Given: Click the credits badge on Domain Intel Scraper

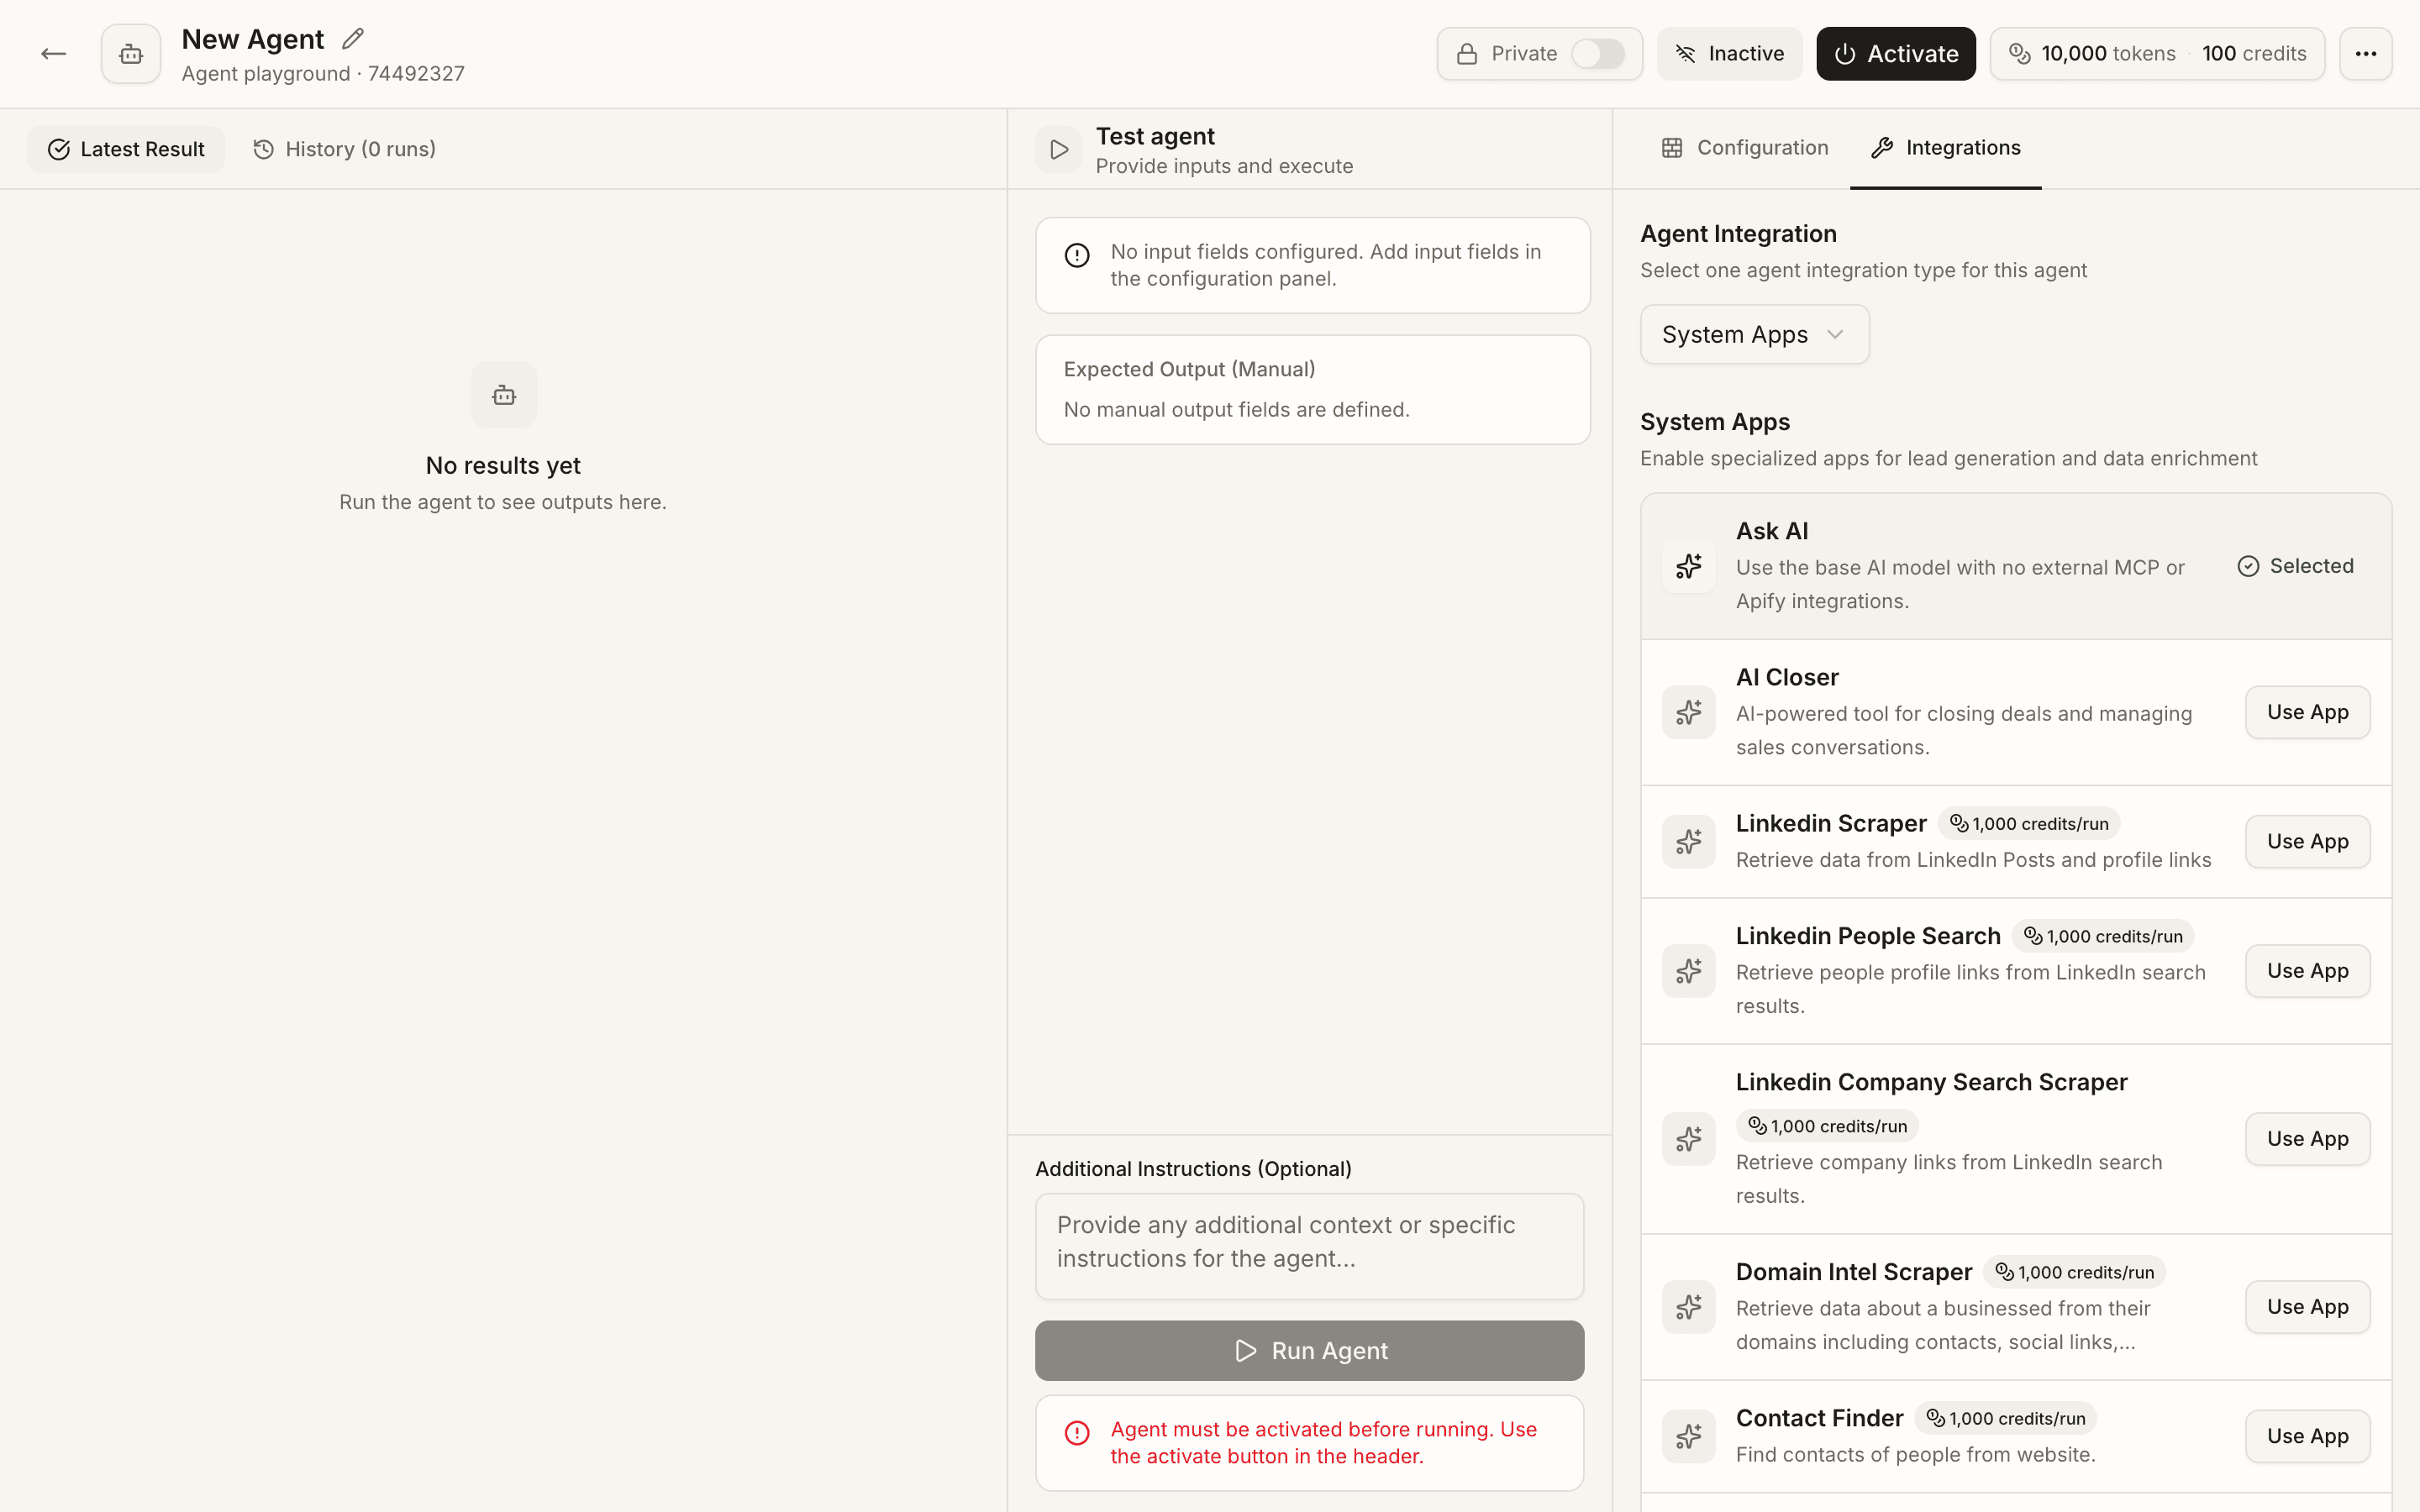Looking at the screenshot, I should [2075, 1272].
